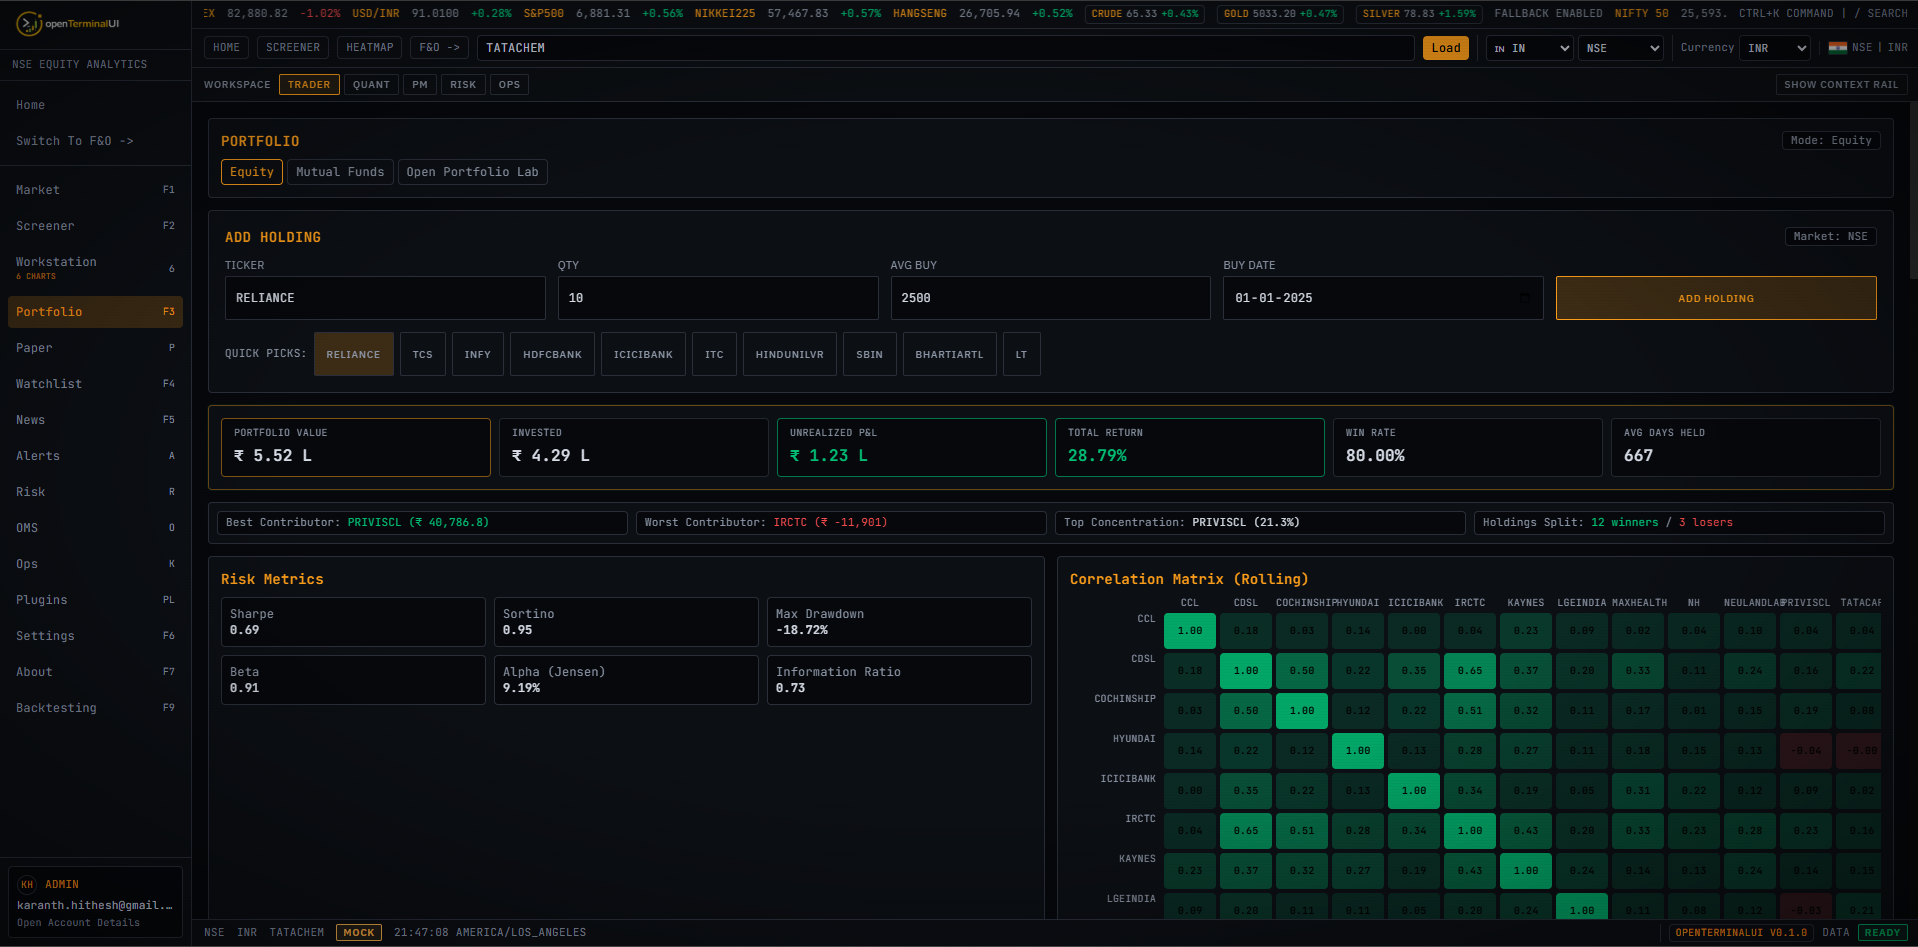The width and height of the screenshot is (1918, 947).
Task: Open the calendar picker in Buy Date field
Action: tap(1524, 298)
